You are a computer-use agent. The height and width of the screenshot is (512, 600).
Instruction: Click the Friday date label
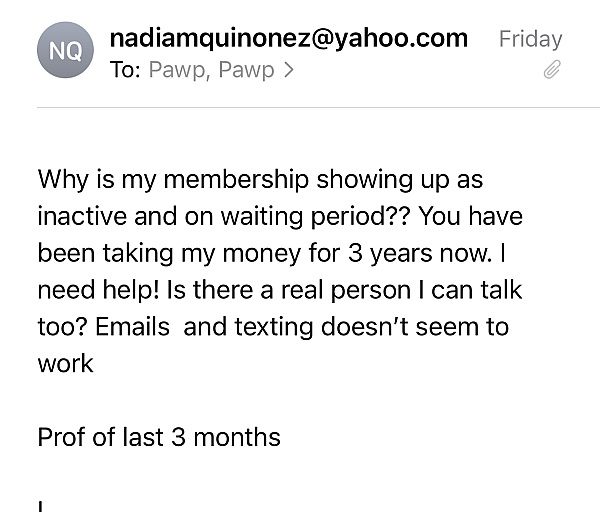530,39
